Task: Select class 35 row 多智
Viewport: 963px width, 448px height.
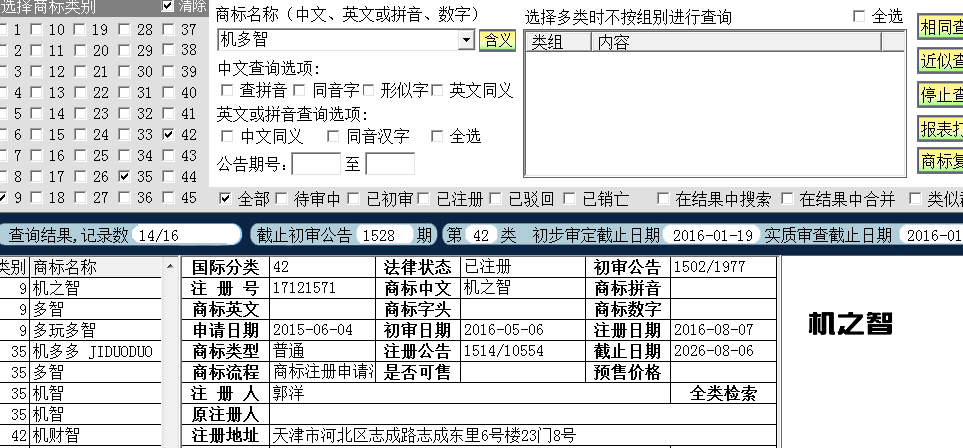Action: click(96, 372)
